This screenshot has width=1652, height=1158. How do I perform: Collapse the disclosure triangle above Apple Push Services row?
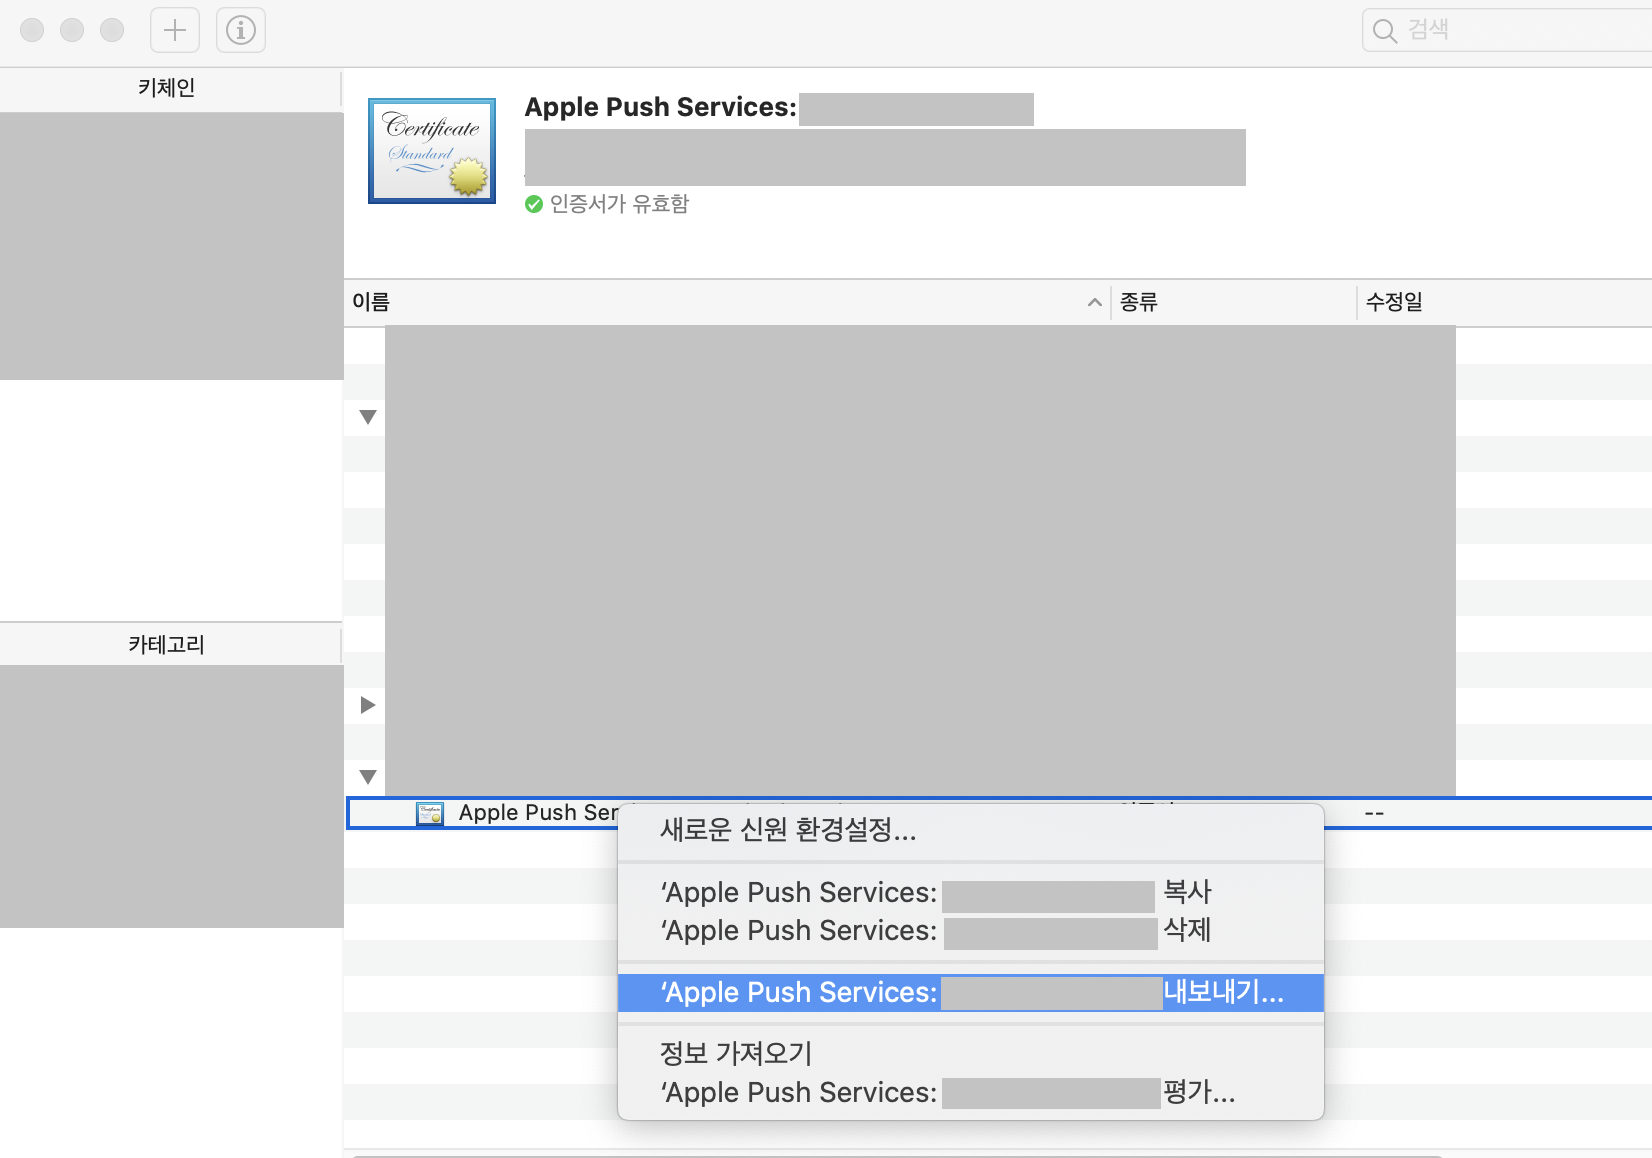(x=368, y=777)
